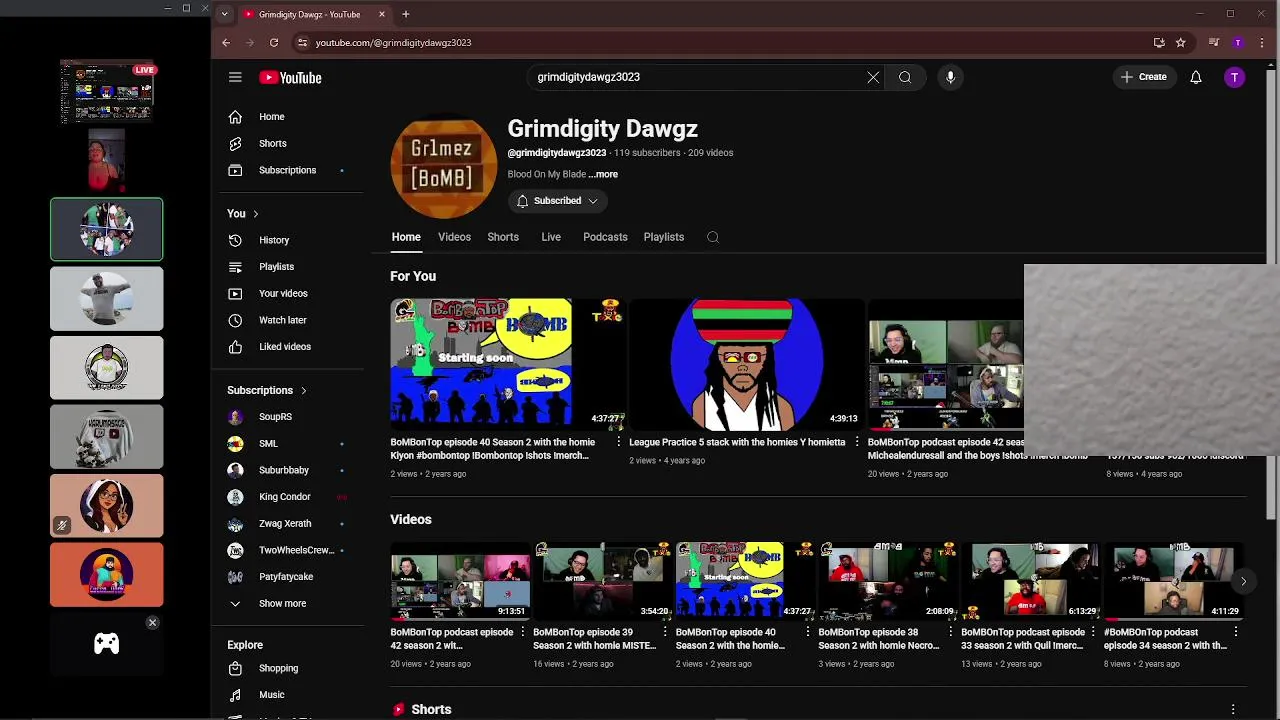Open Patyfatycake subscription channel

point(290,577)
